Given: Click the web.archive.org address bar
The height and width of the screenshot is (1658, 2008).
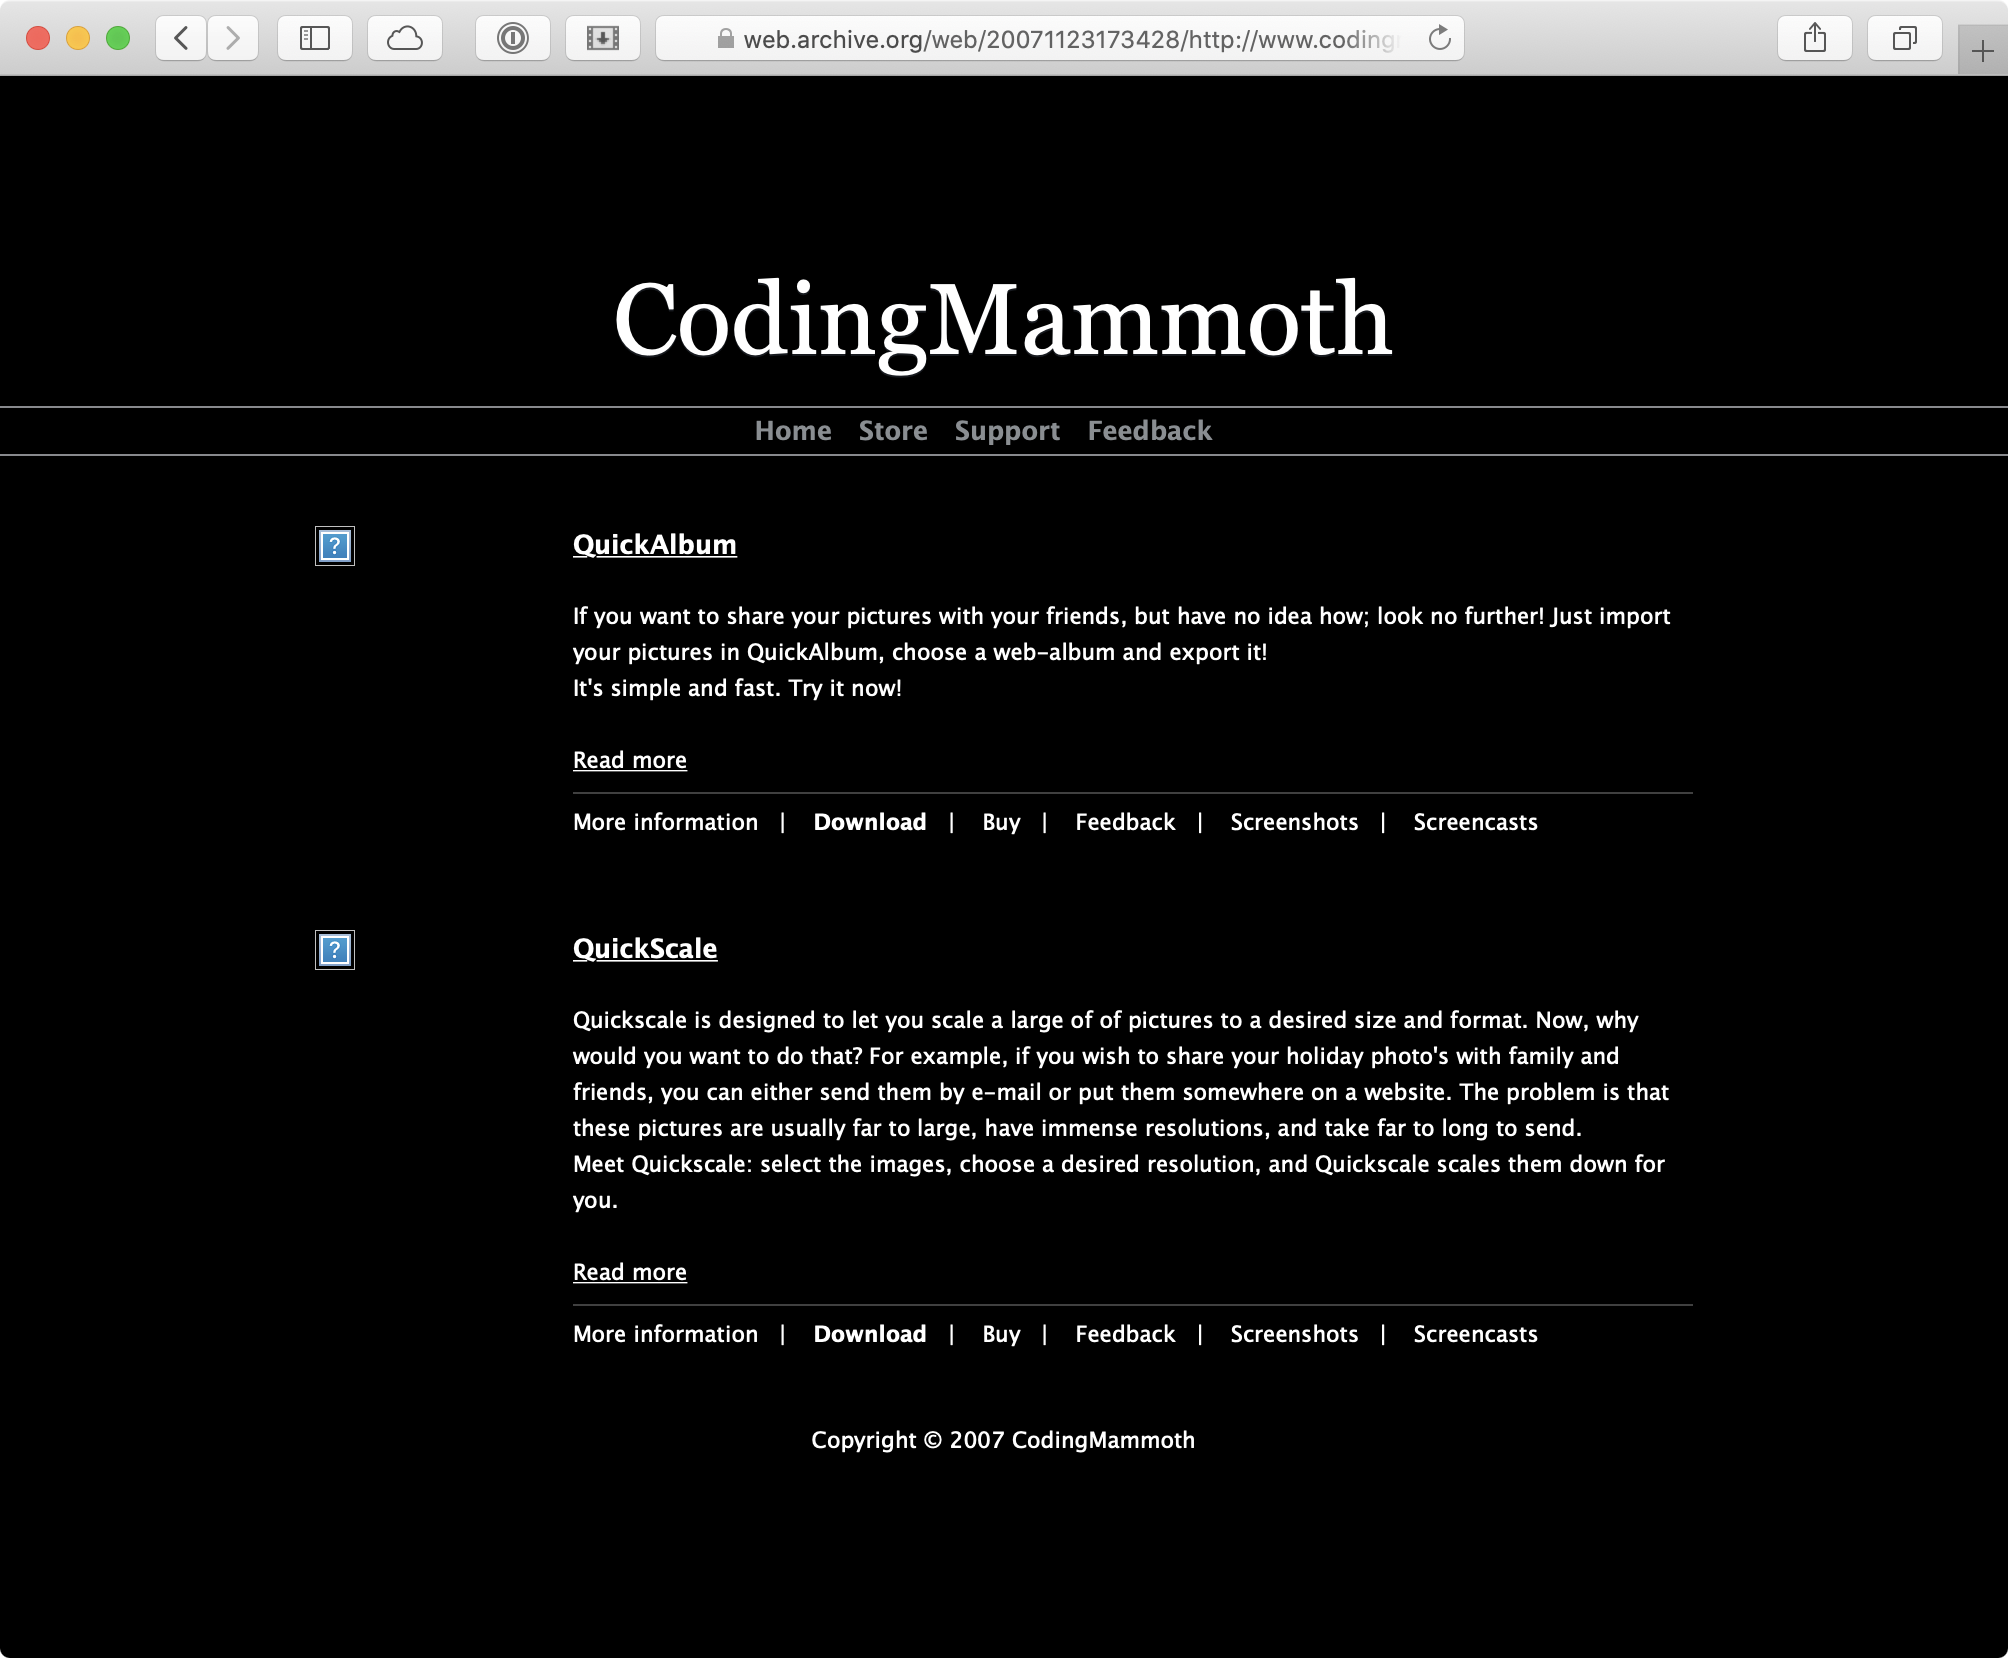Looking at the screenshot, I should coord(1060,39).
